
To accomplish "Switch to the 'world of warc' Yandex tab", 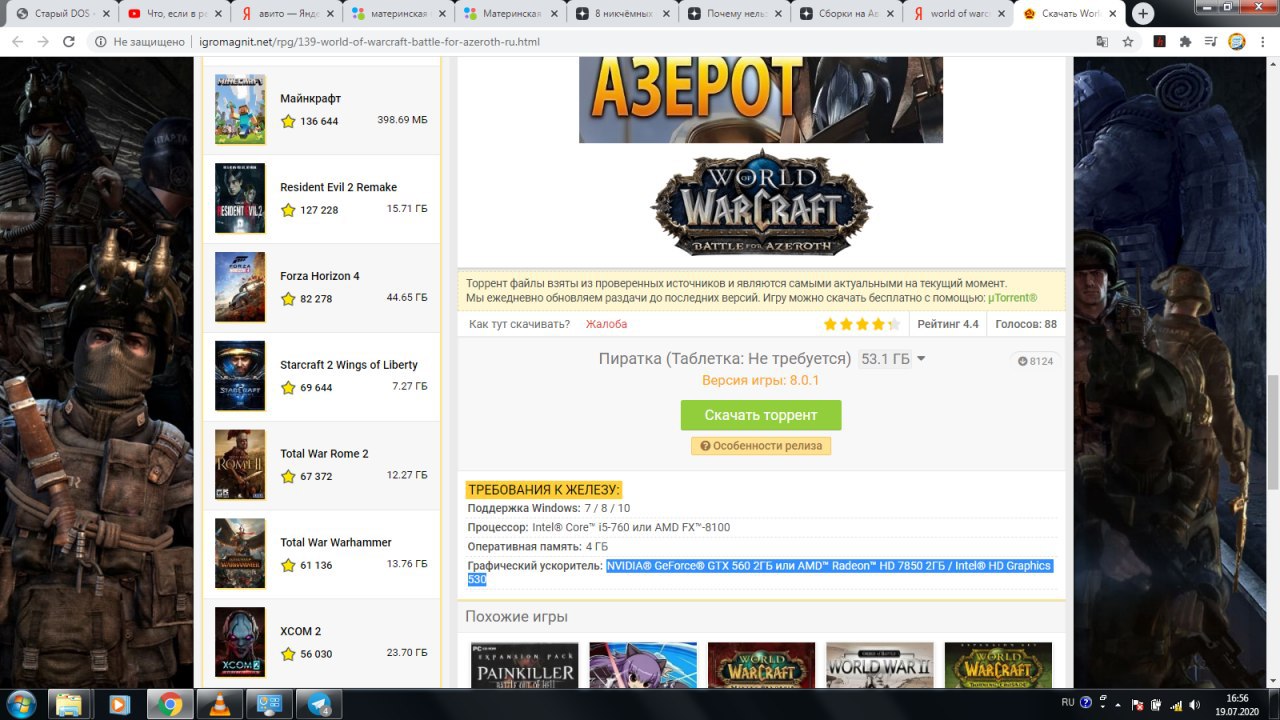I will click(957, 14).
